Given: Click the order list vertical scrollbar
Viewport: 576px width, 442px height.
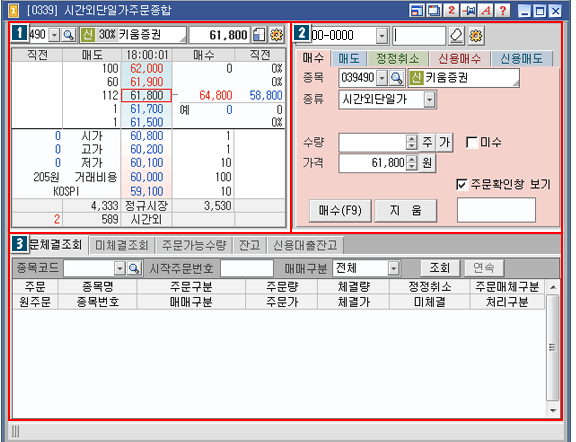Looking at the screenshot, I should tap(552, 347).
